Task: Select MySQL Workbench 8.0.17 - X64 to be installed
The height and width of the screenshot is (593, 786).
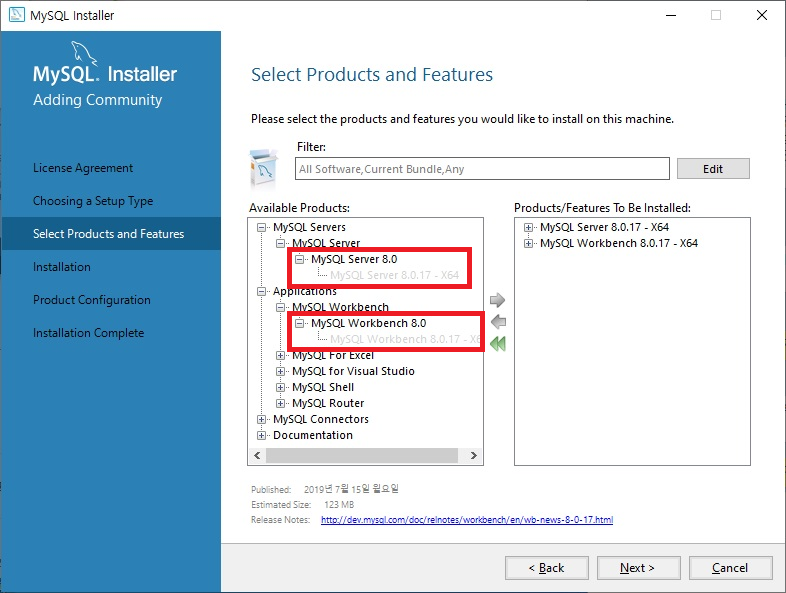Action: tap(619, 243)
